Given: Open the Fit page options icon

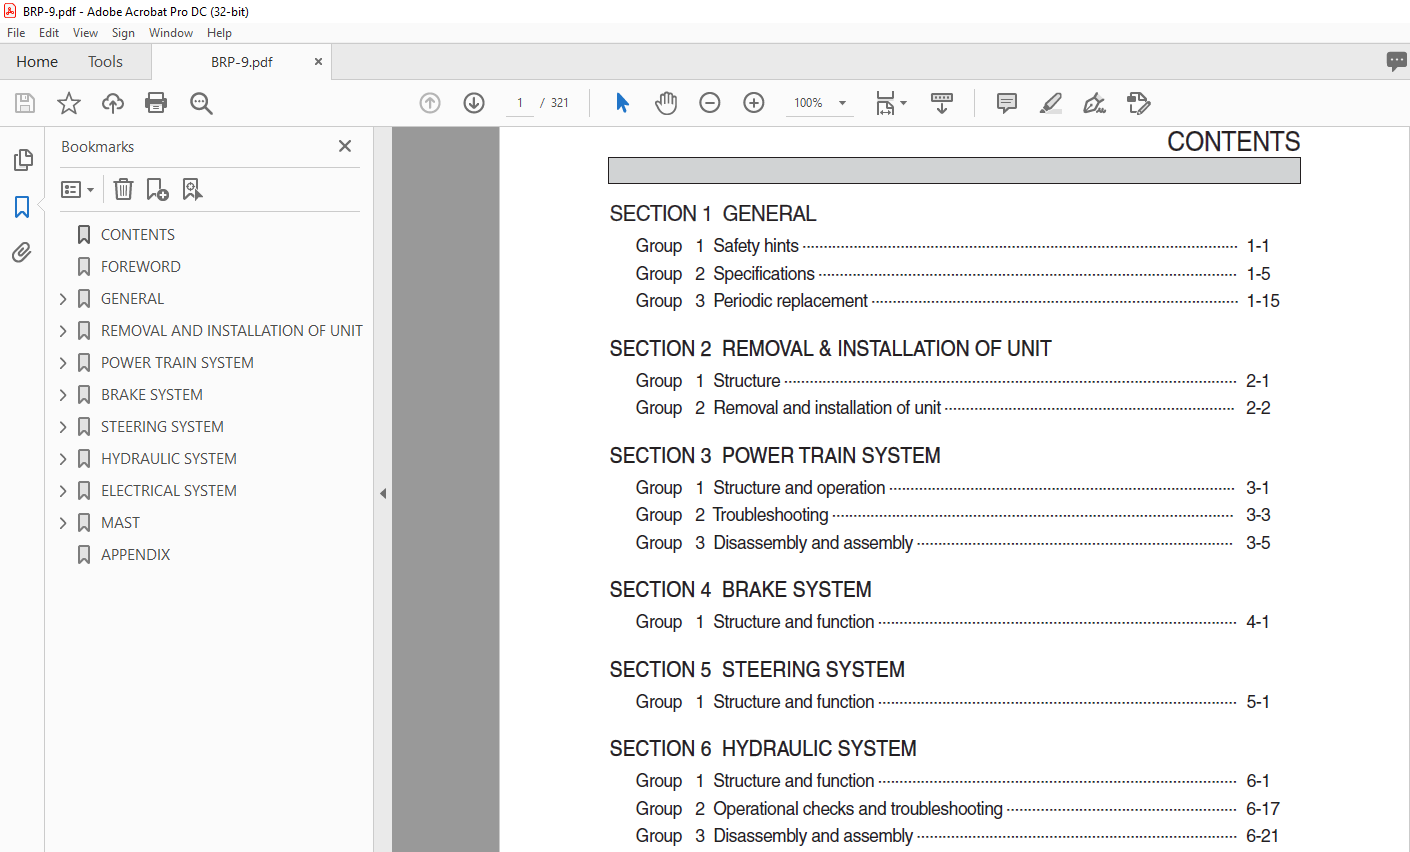Looking at the screenshot, I should coord(890,103).
